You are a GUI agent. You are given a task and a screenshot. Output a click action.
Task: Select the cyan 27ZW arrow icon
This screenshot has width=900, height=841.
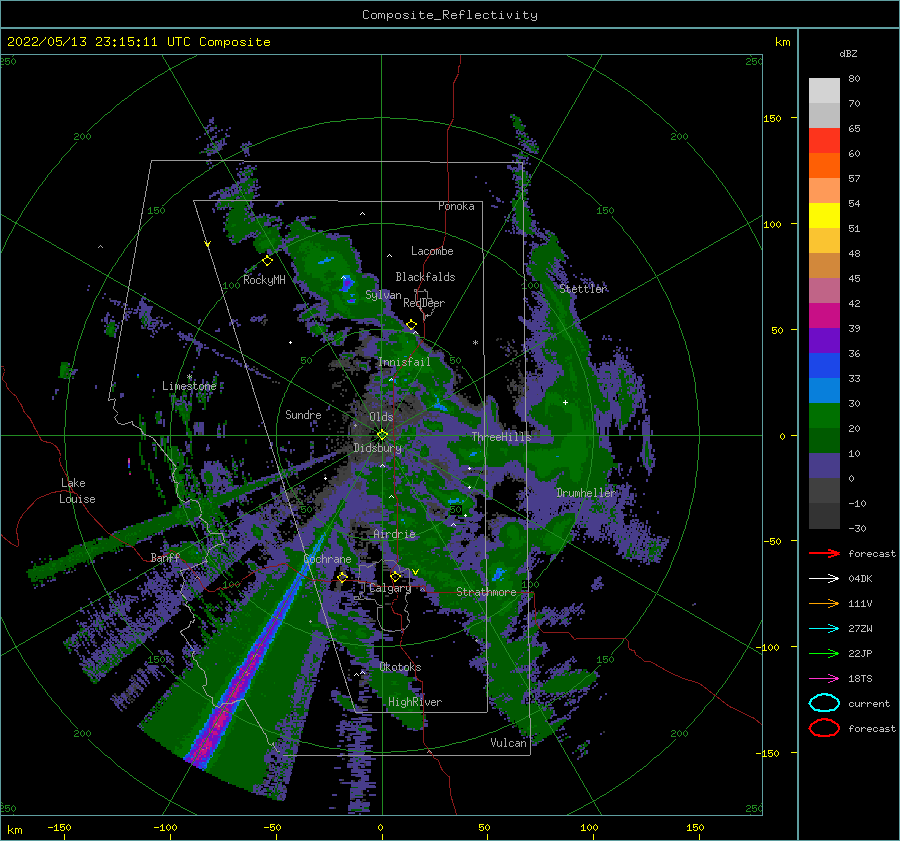click(824, 628)
